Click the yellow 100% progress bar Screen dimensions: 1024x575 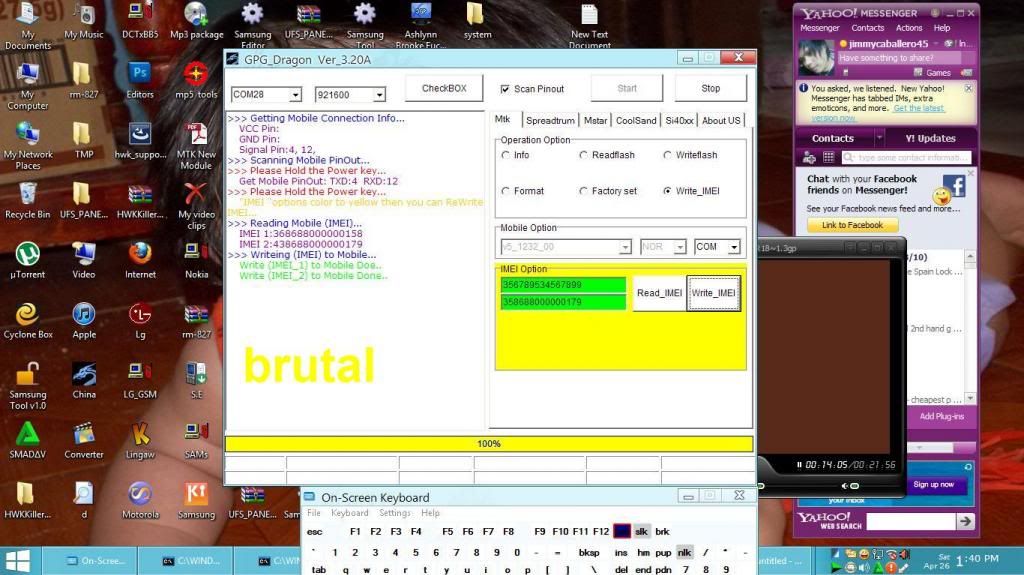tap(488, 444)
